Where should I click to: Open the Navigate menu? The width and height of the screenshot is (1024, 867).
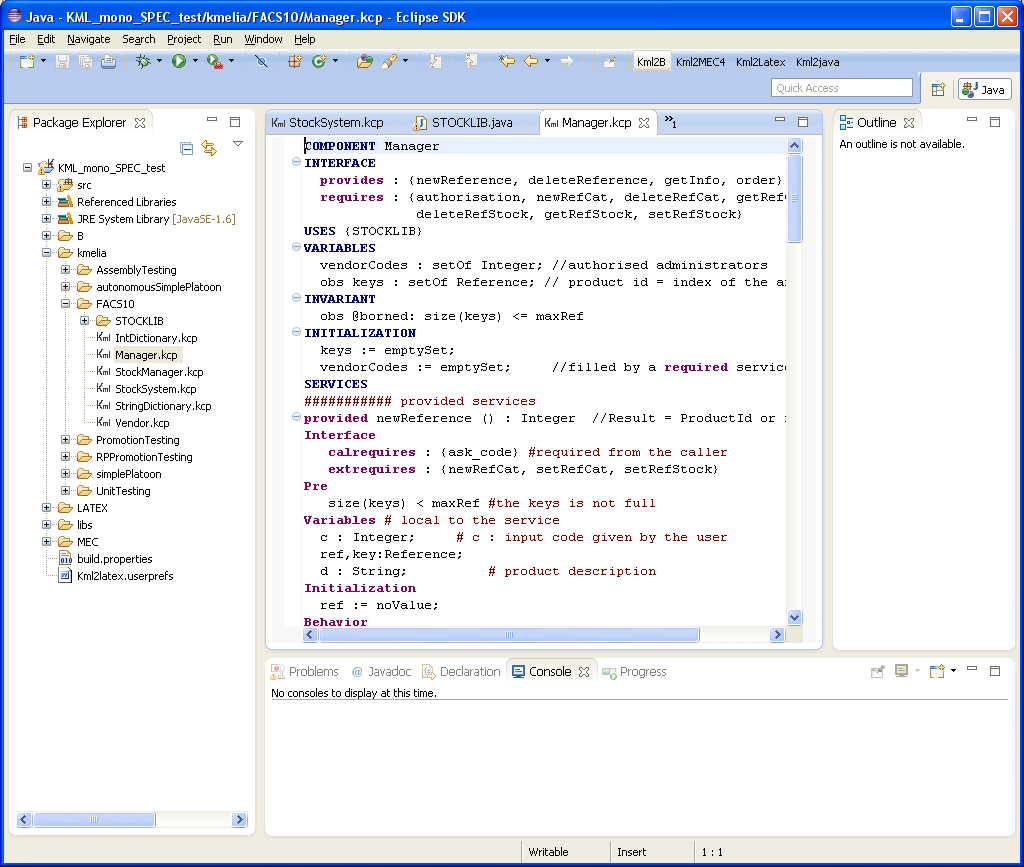click(89, 39)
